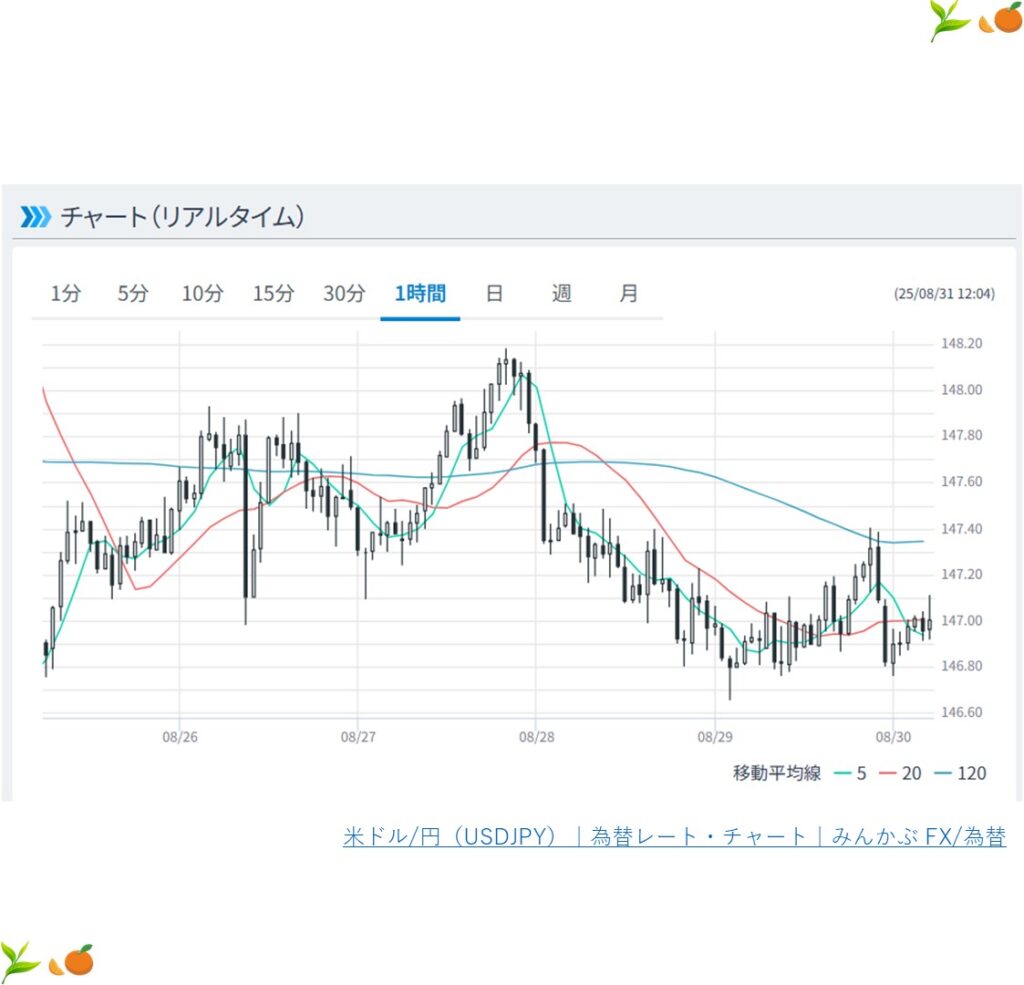The width and height of the screenshot is (1024, 985).
Task: Click the 146.60 price axis label
Action: [961, 713]
